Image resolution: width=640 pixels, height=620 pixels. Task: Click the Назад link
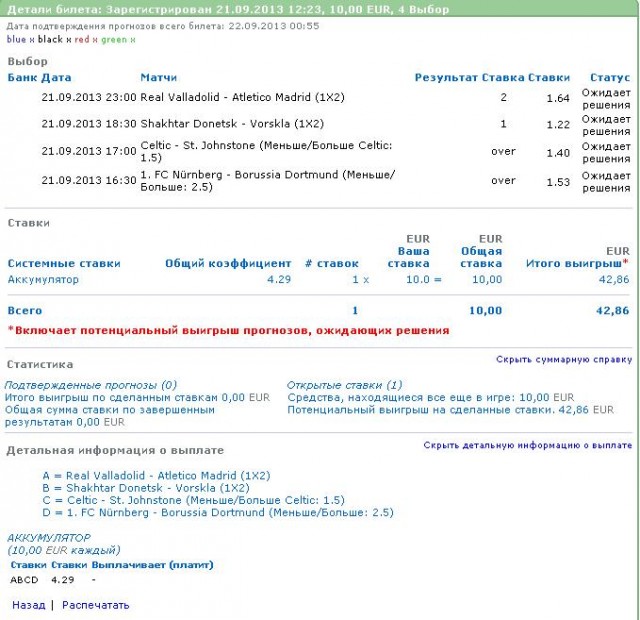tap(28, 605)
